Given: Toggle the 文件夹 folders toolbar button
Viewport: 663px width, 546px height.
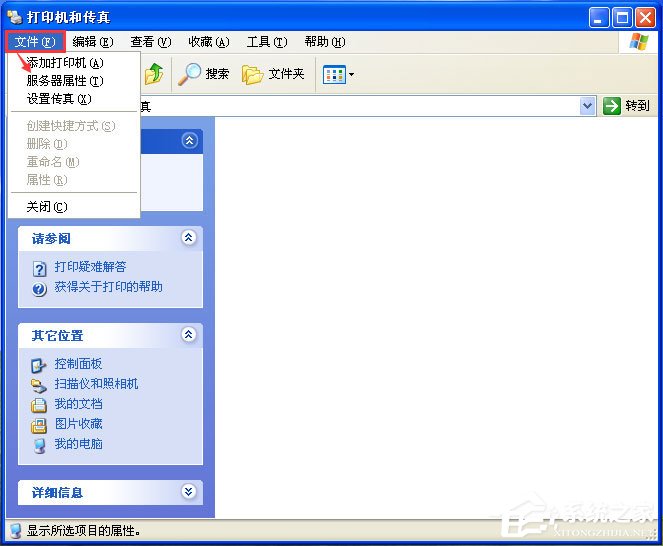Looking at the screenshot, I should (x=273, y=74).
